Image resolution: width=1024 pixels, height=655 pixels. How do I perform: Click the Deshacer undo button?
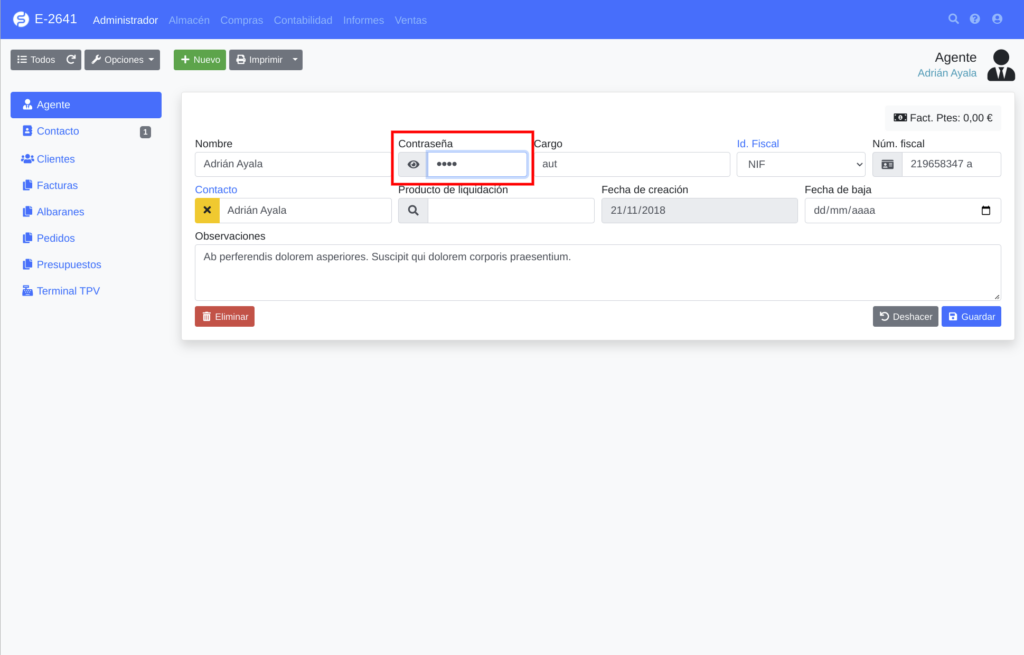pyautogui.click(x=905, y=317)
